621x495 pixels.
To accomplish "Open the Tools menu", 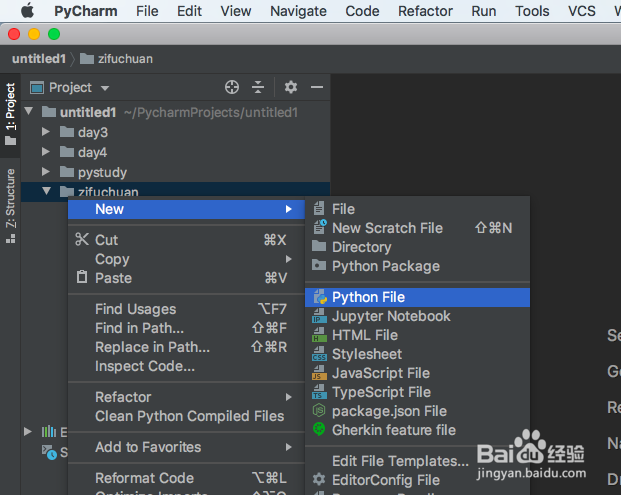I will click(532, 11).
